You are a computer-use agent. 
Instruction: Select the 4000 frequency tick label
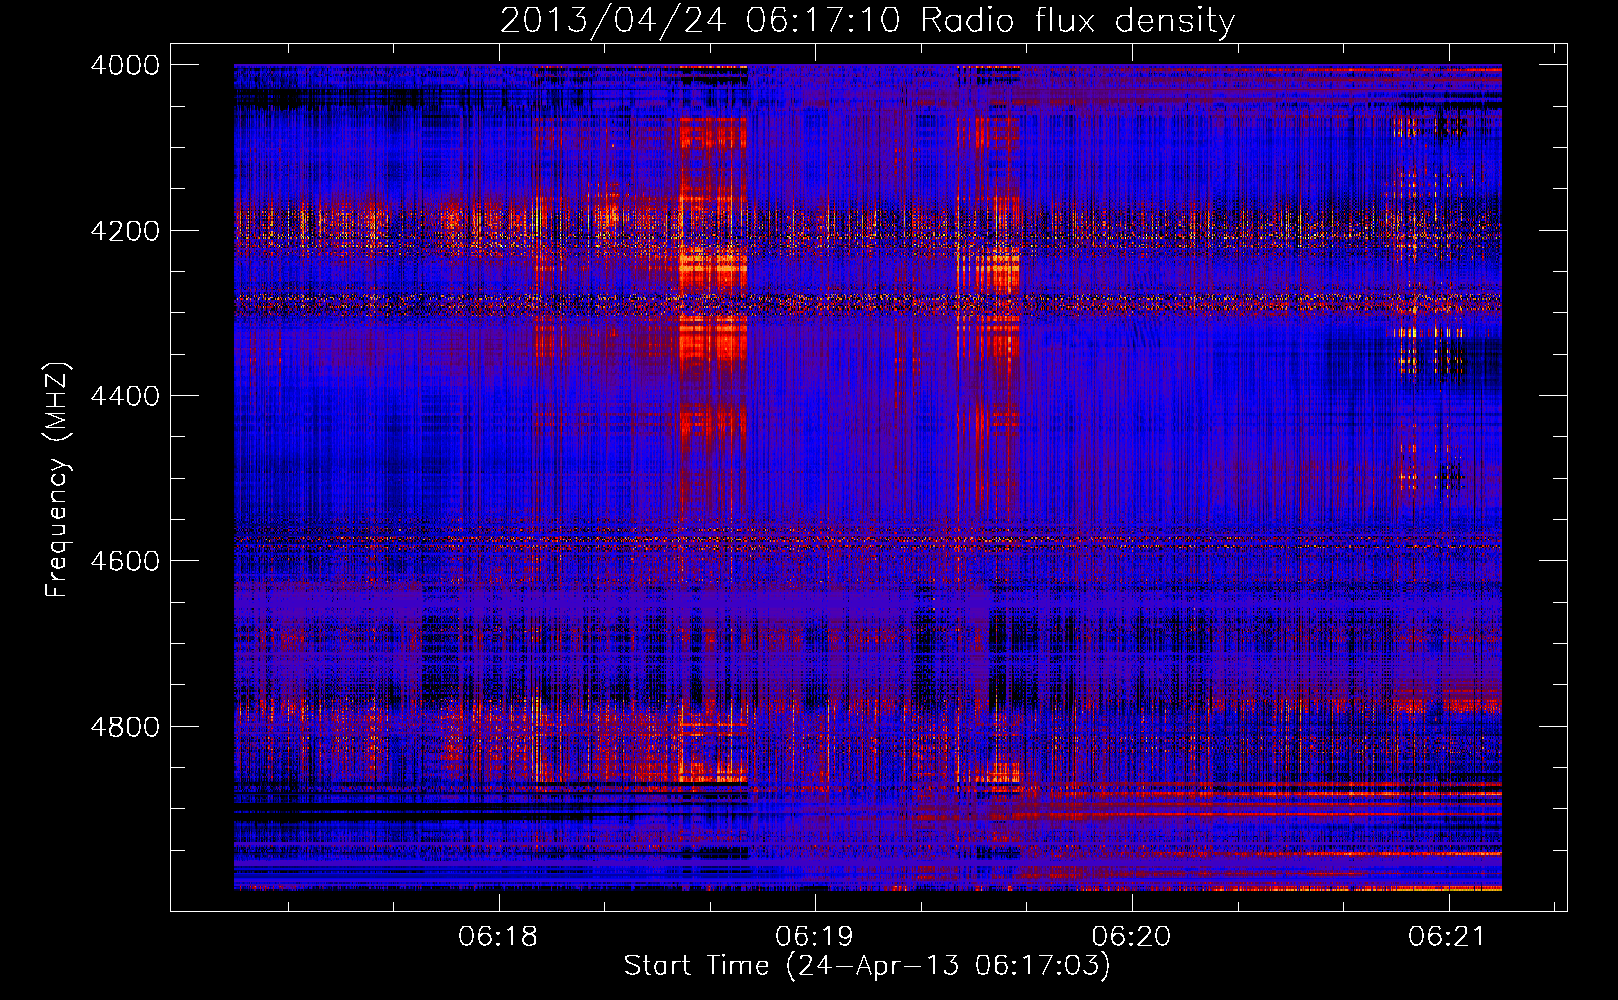pyautogui.click(x=125, y=65)
